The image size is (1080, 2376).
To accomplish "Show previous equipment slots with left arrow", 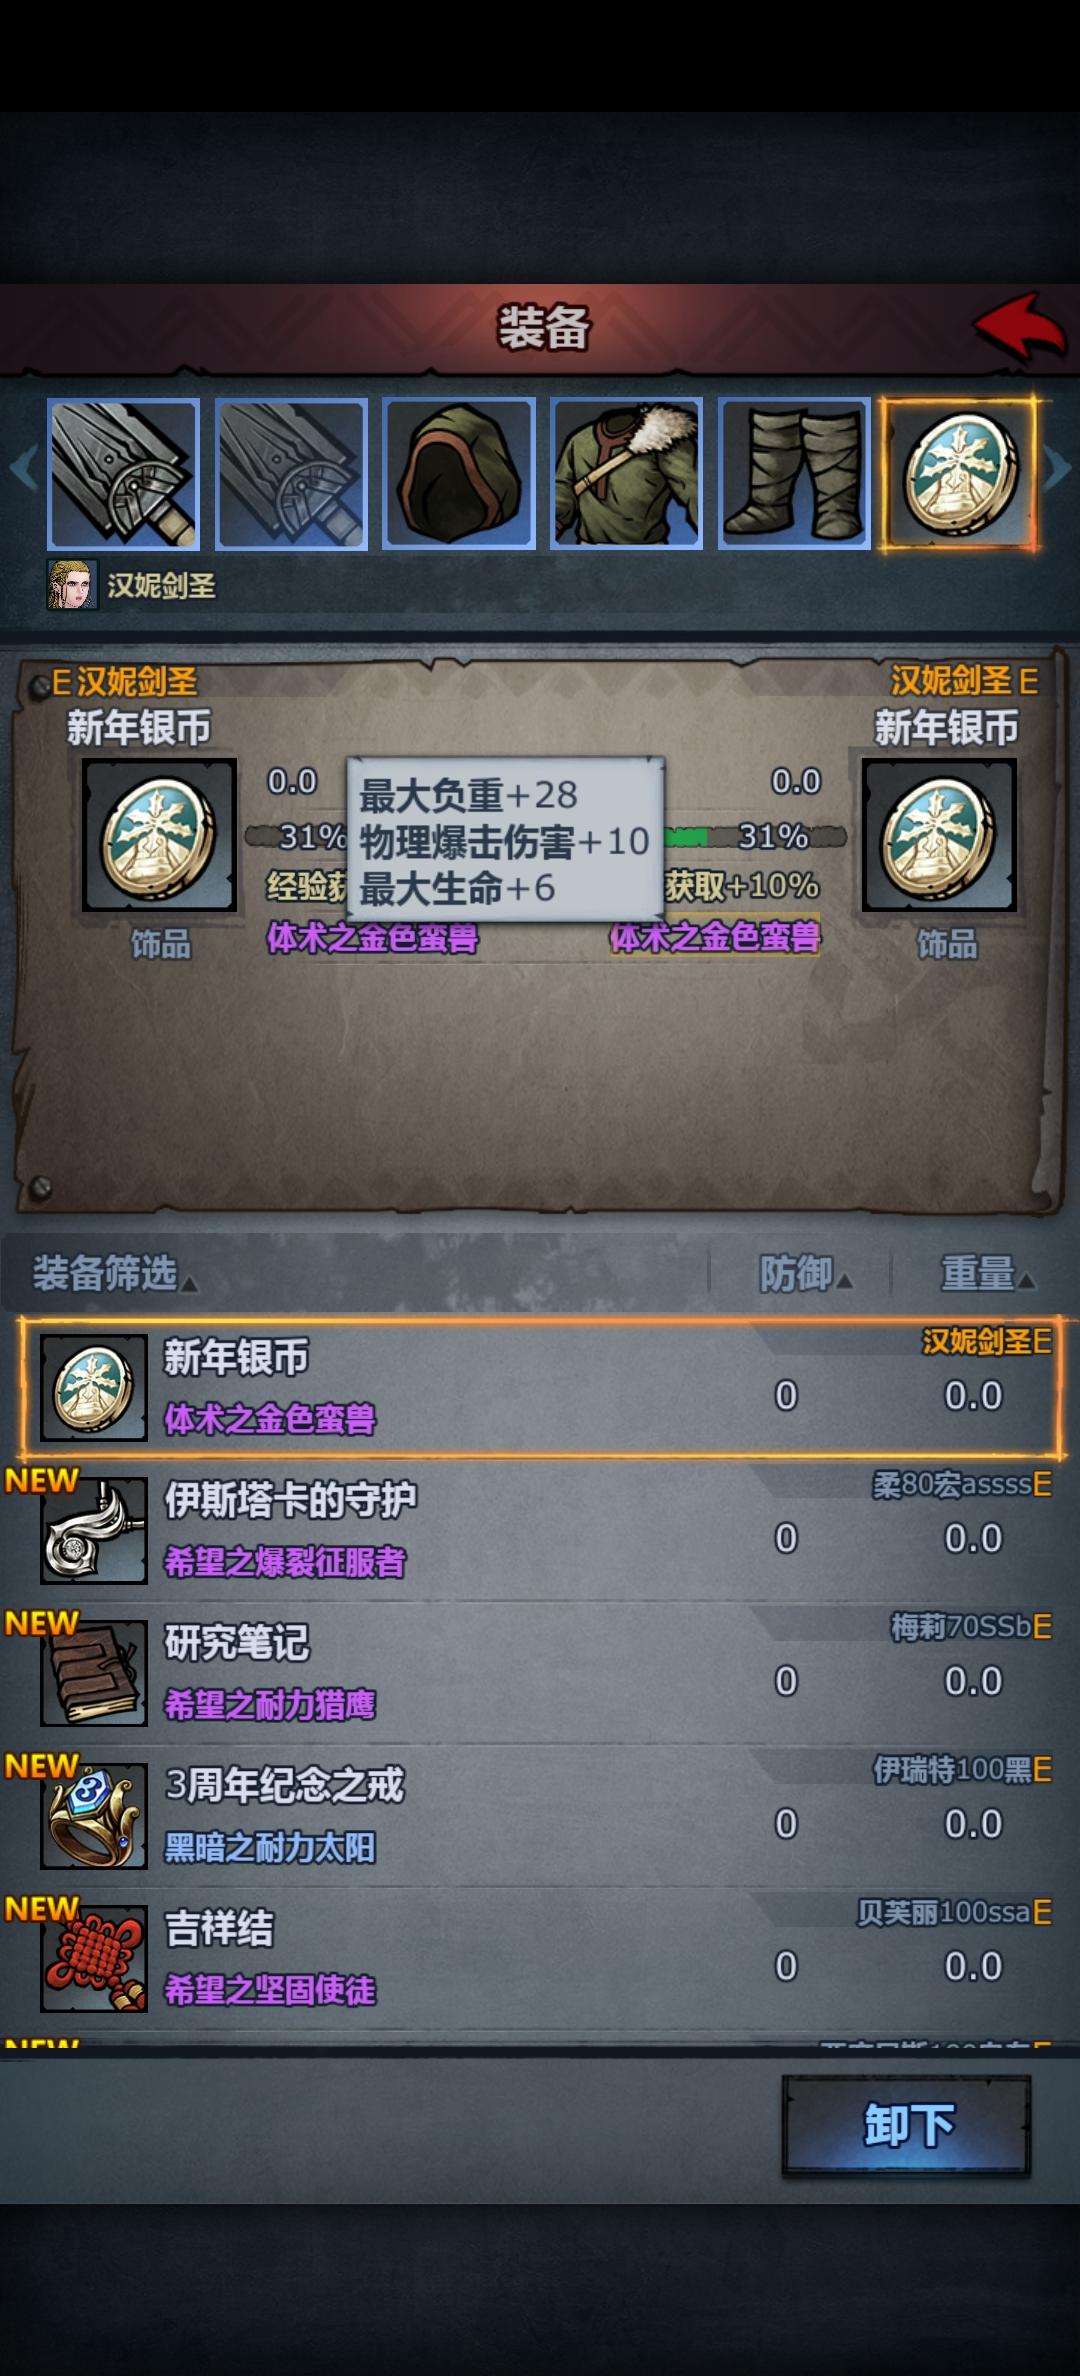I will click(x=22, y=468).
